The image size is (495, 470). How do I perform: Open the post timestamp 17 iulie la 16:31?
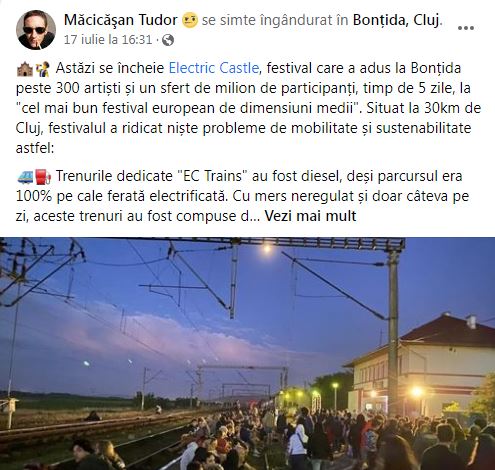(x=108, y=40)
